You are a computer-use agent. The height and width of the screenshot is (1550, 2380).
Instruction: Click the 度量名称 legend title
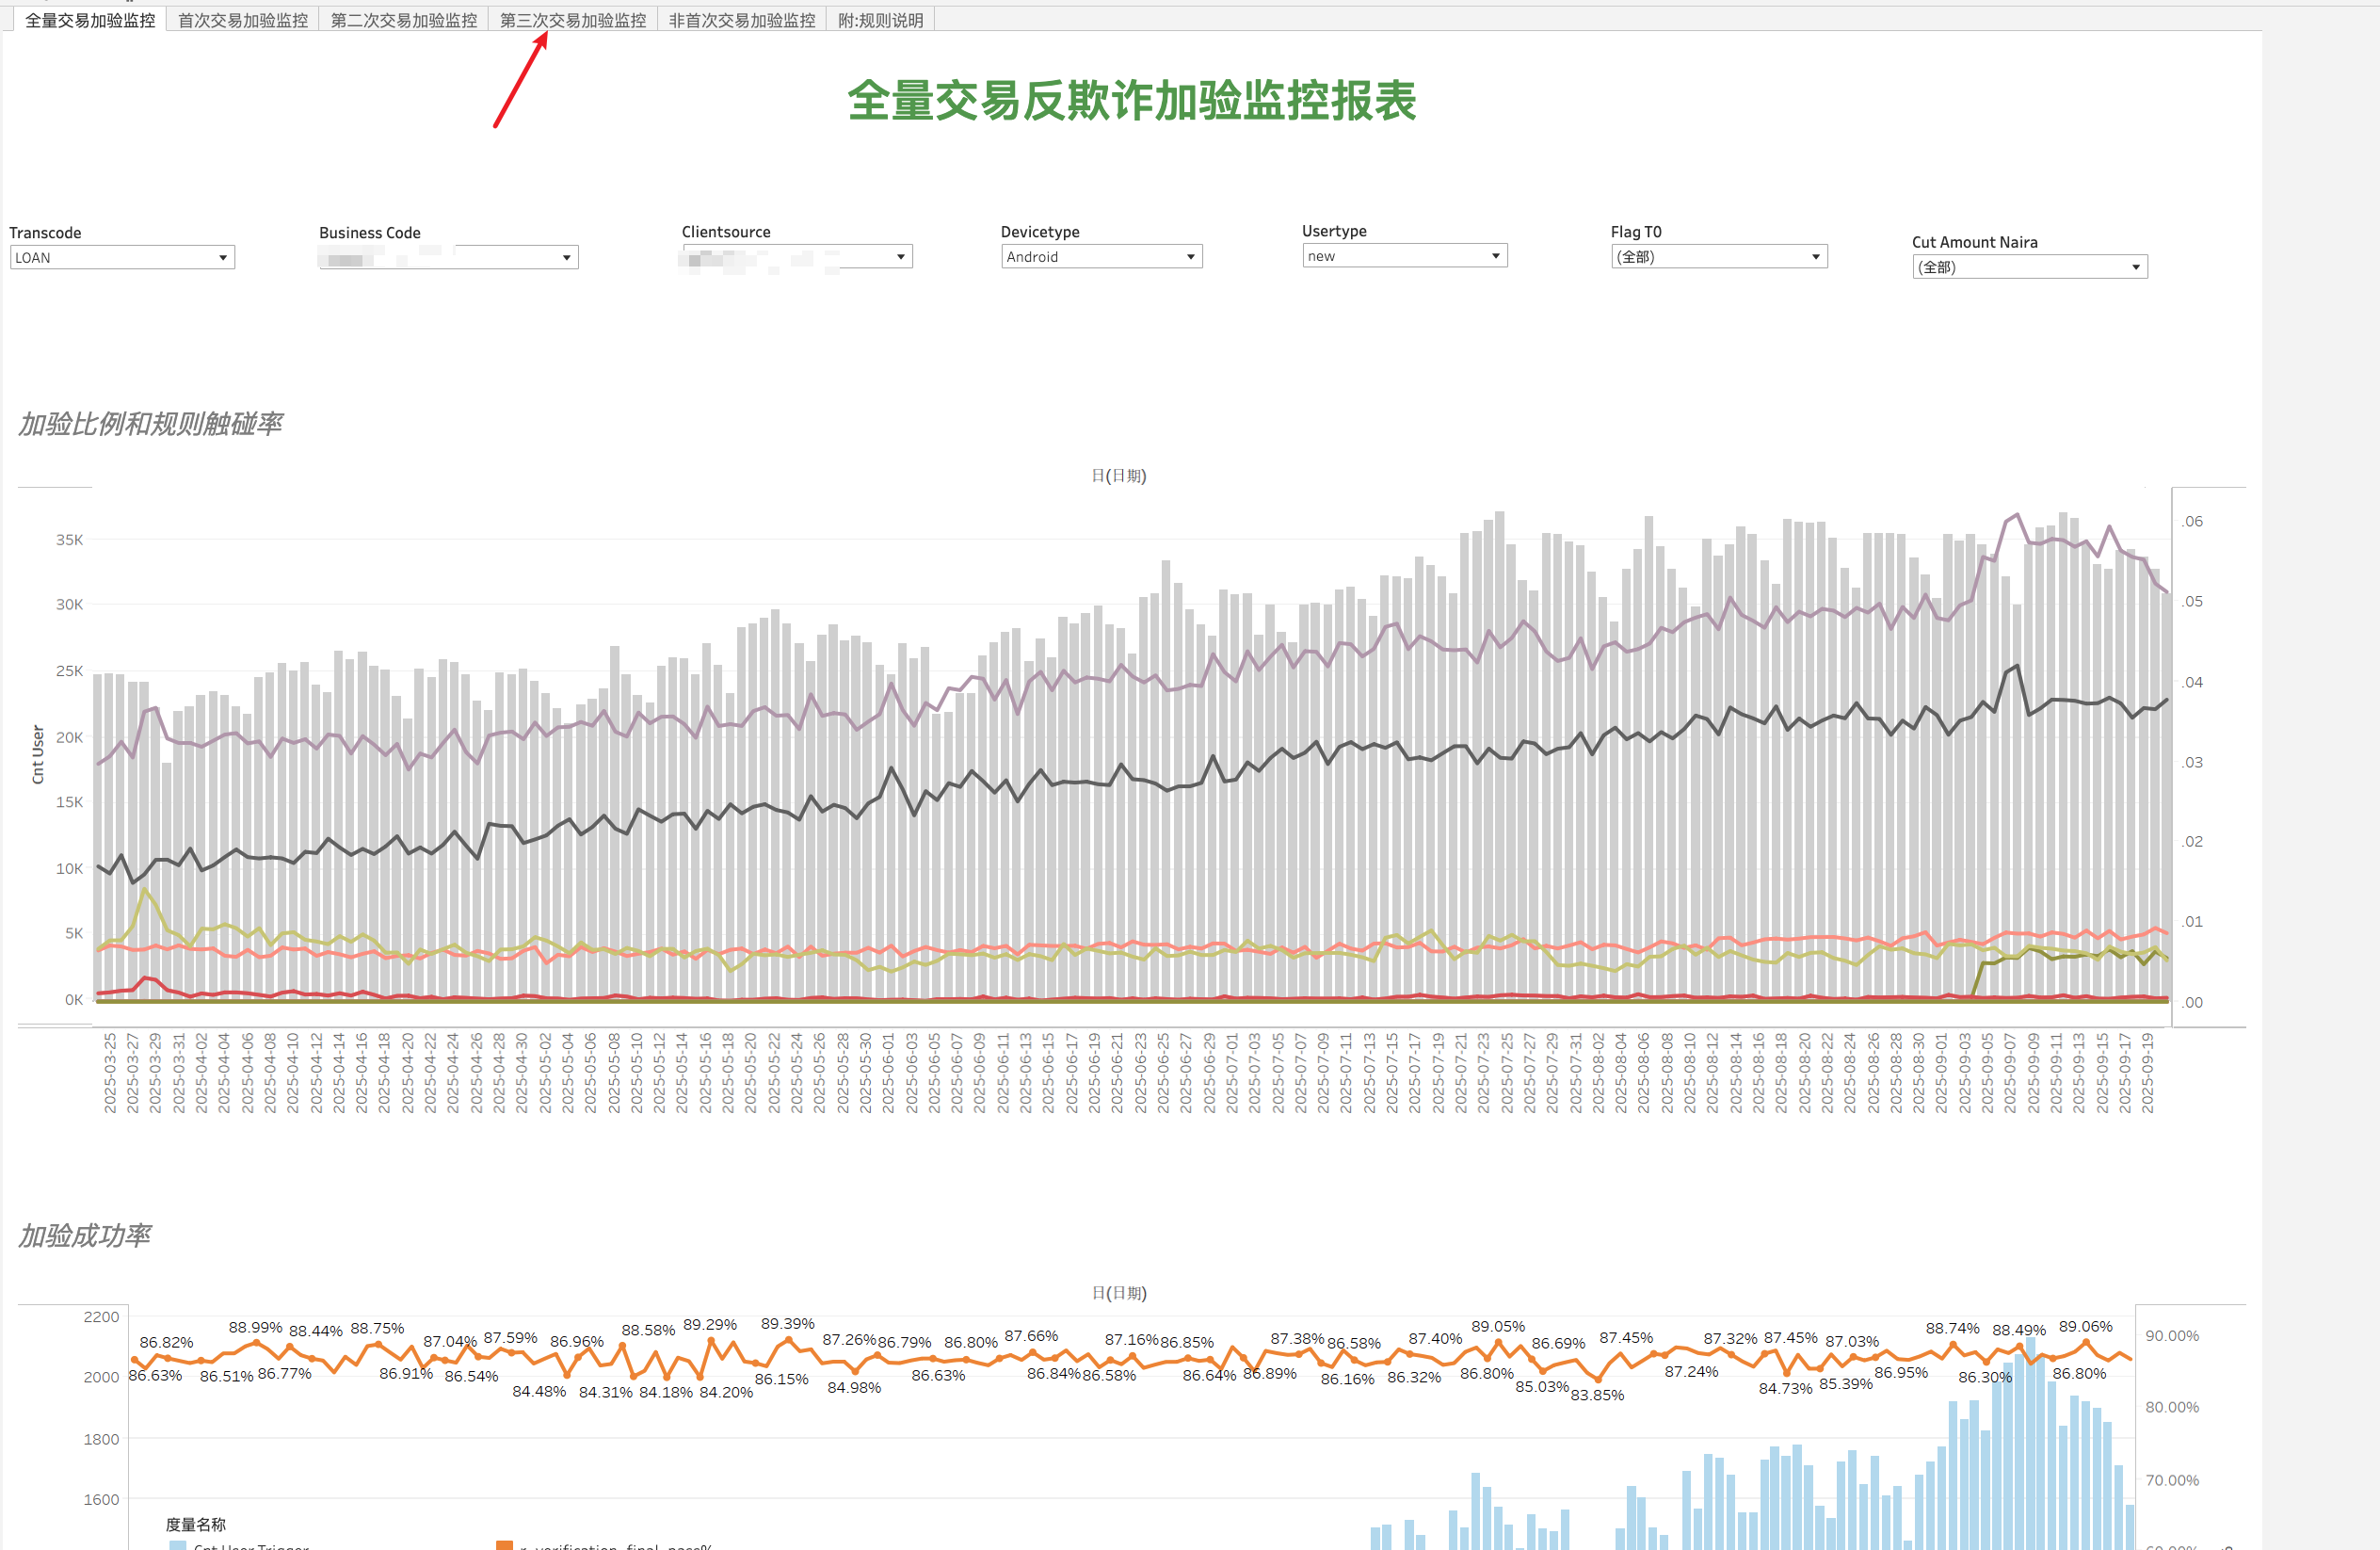click(x=195, y=1524)
